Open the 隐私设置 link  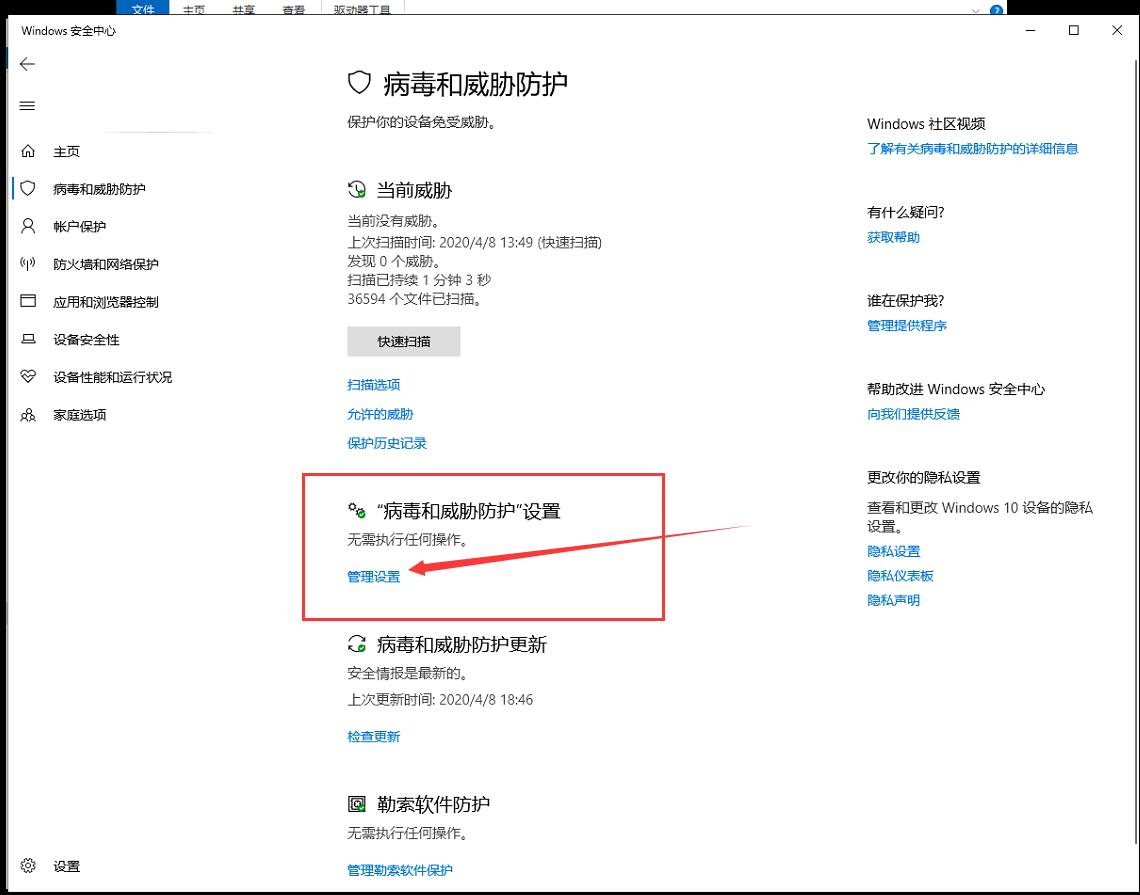894,552
